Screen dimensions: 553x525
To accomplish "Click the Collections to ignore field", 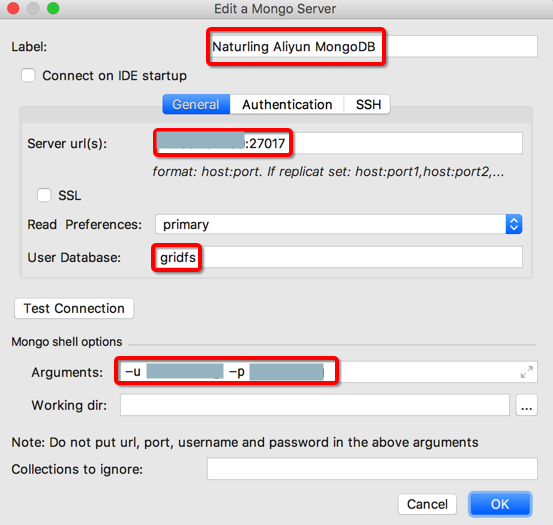I will click(372, 469).
